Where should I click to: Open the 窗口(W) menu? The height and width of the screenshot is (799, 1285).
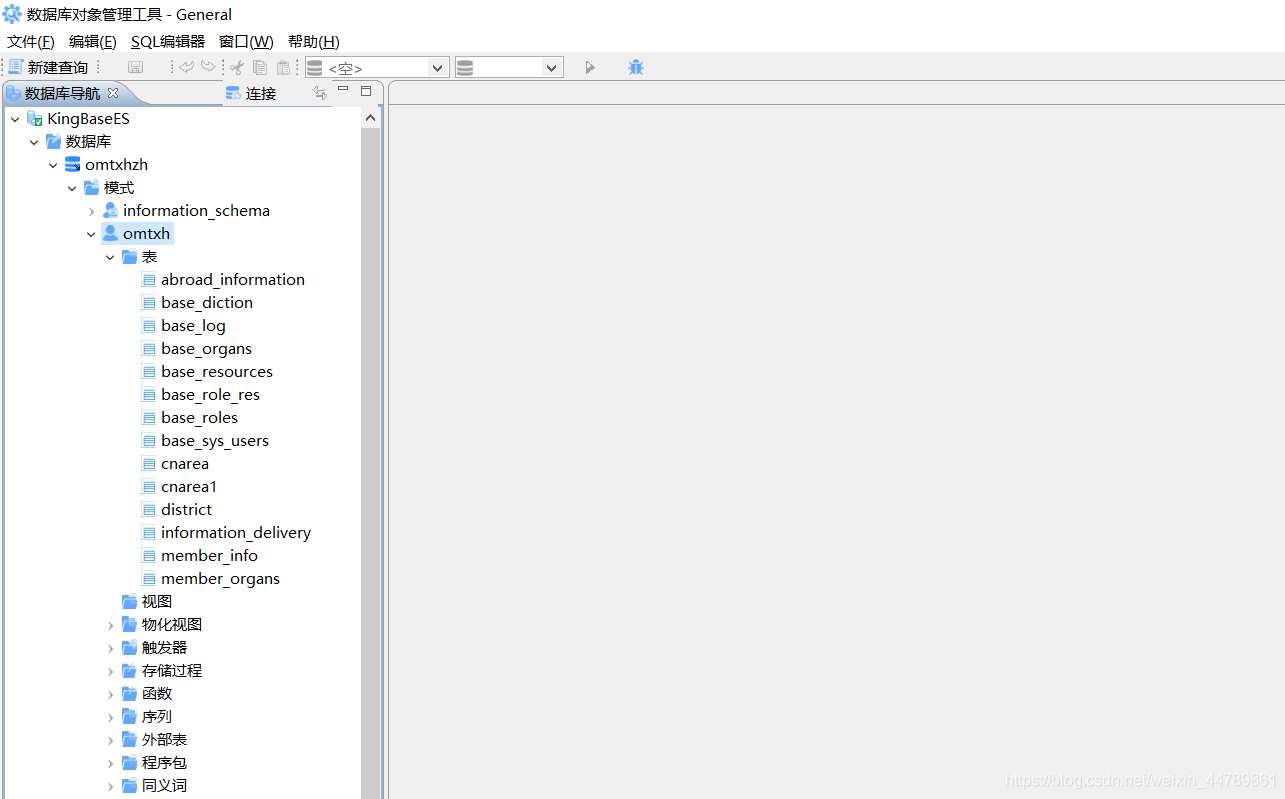246,41
